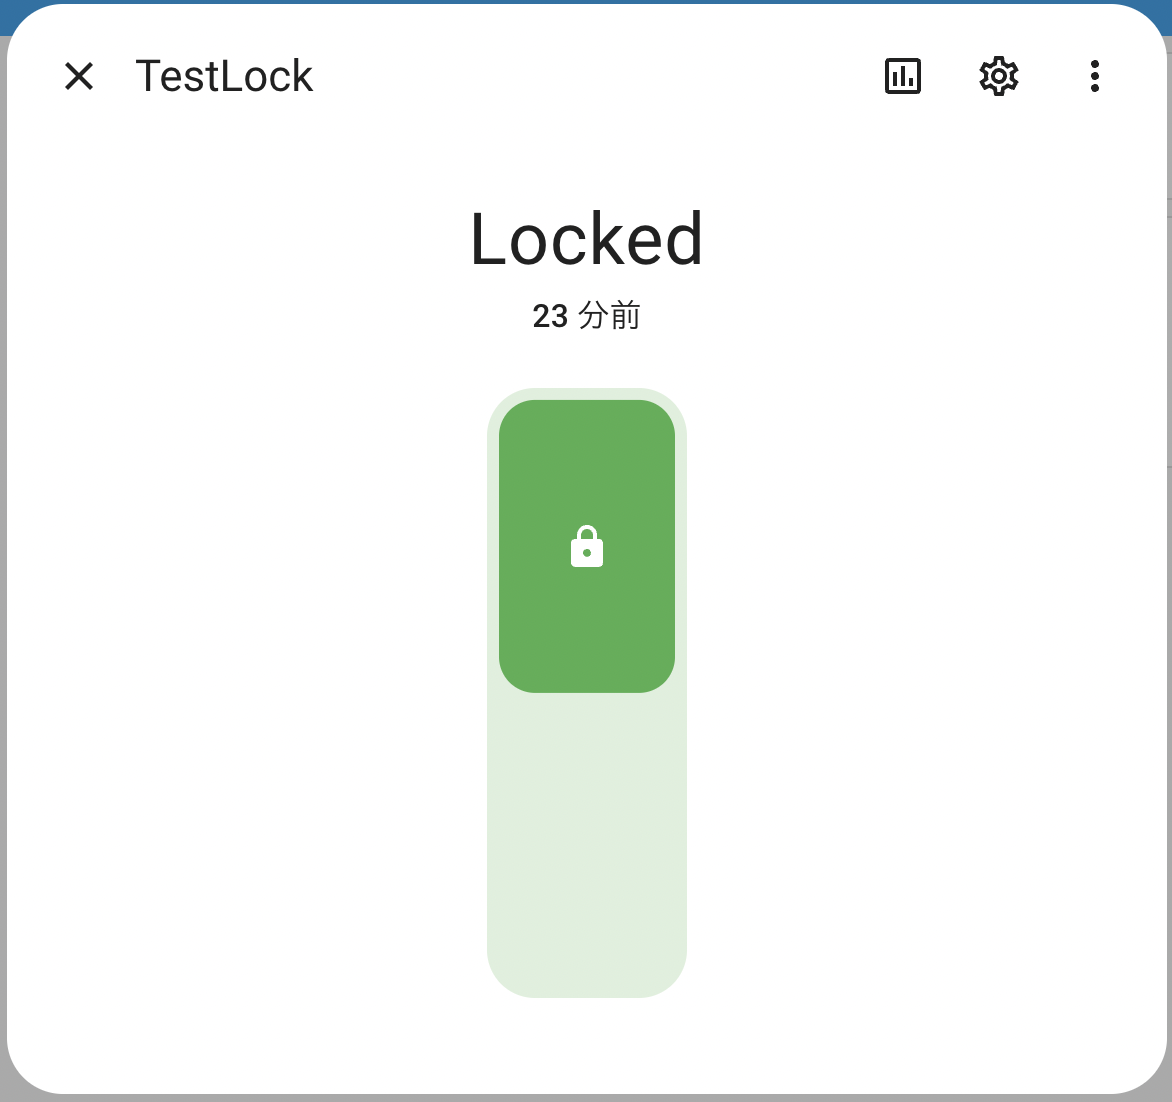Open more actions from the kebab menu
This screenshot has width=1172, height=1102.
click(x=1094, y=76)
